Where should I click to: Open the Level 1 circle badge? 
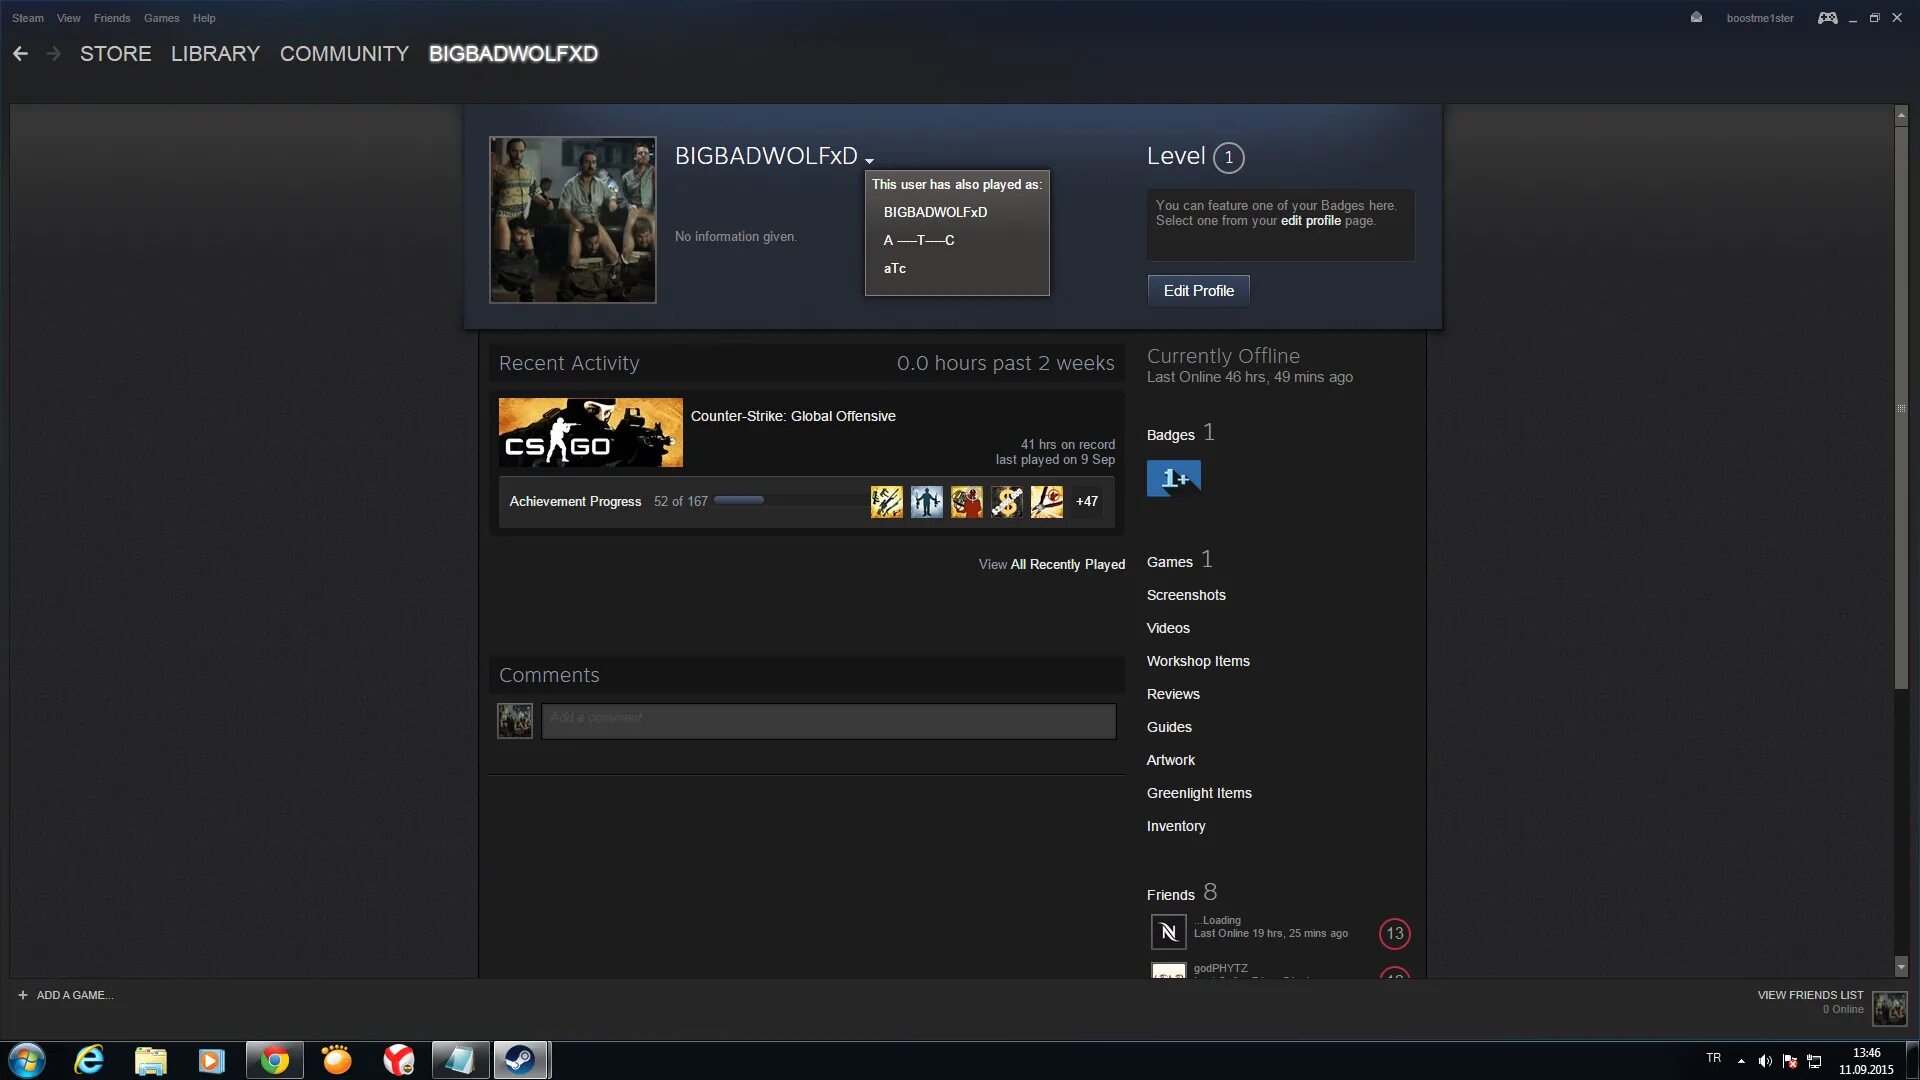[x=1228, y=157]
